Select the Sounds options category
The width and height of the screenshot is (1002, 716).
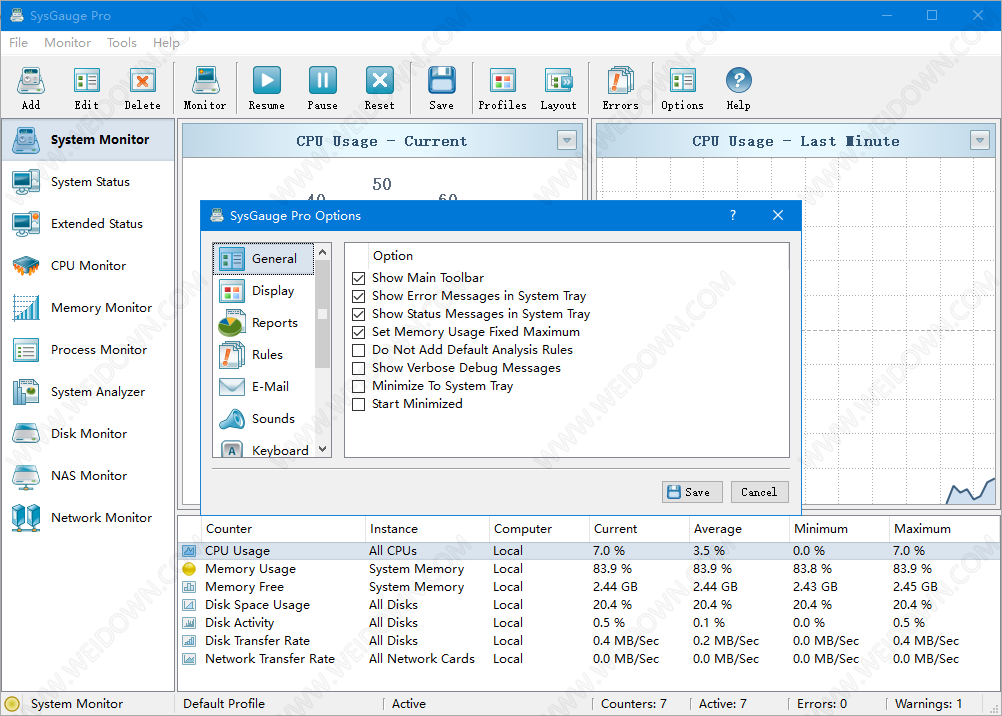click(x=264, y=419)
